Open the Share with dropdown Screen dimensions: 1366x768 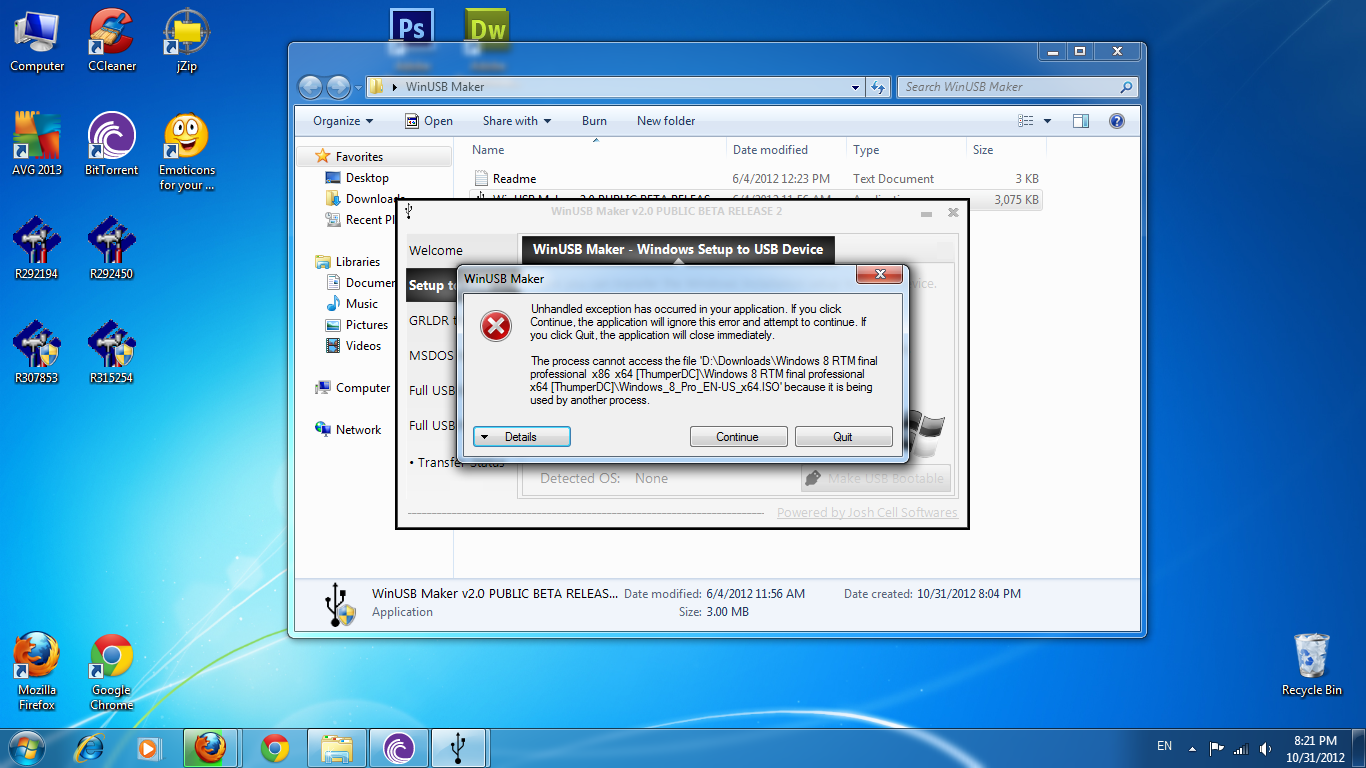tap(517, 121)
